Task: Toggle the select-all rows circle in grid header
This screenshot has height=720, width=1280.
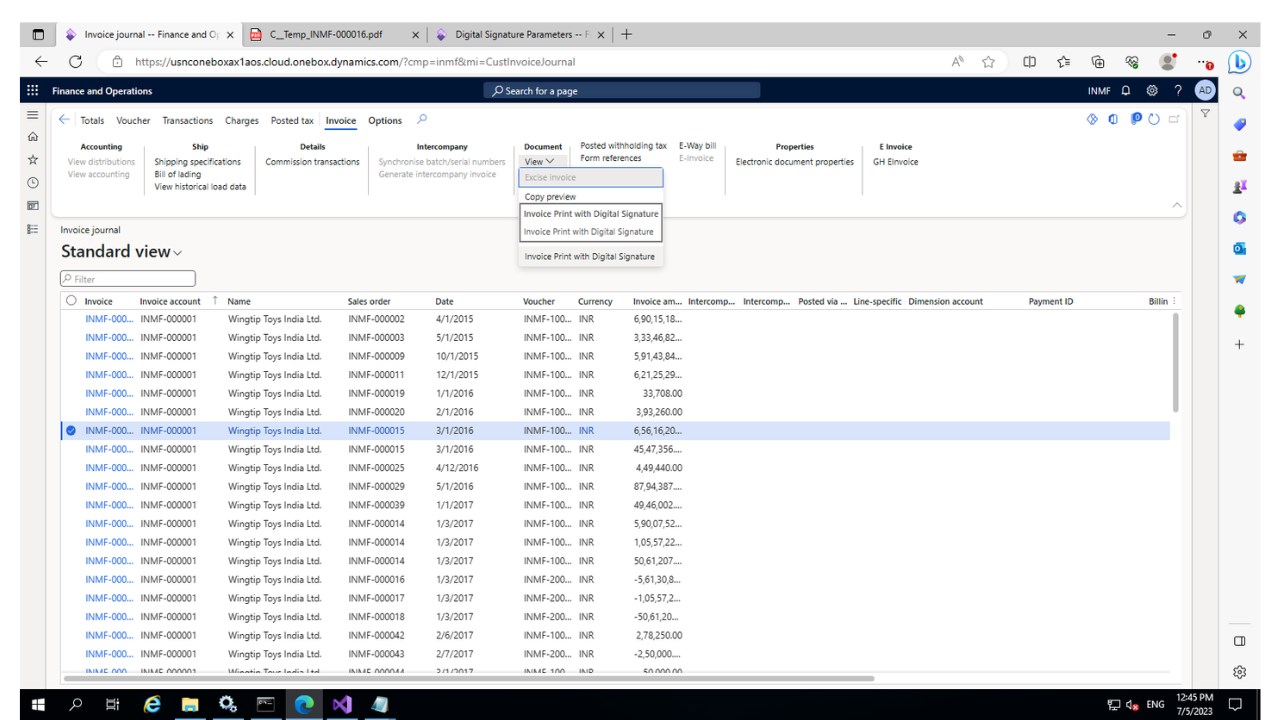Action: click(x=71, y=301)
